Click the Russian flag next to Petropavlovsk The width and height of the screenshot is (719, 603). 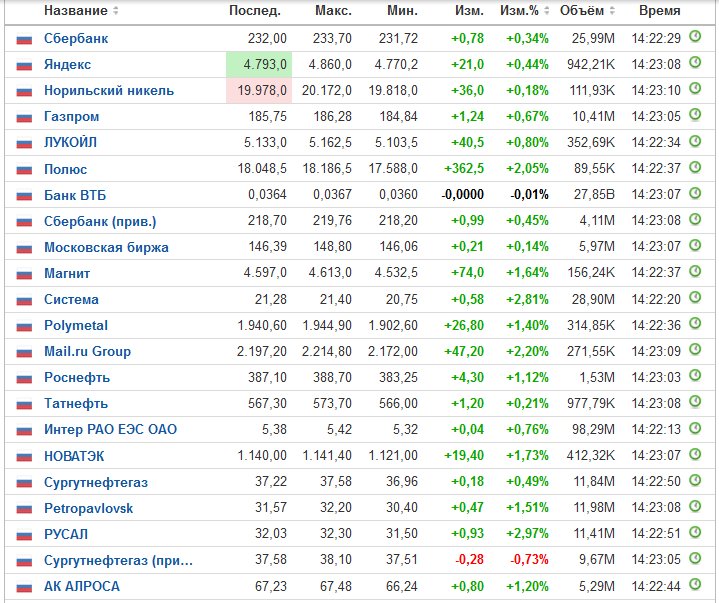point(24,509)
